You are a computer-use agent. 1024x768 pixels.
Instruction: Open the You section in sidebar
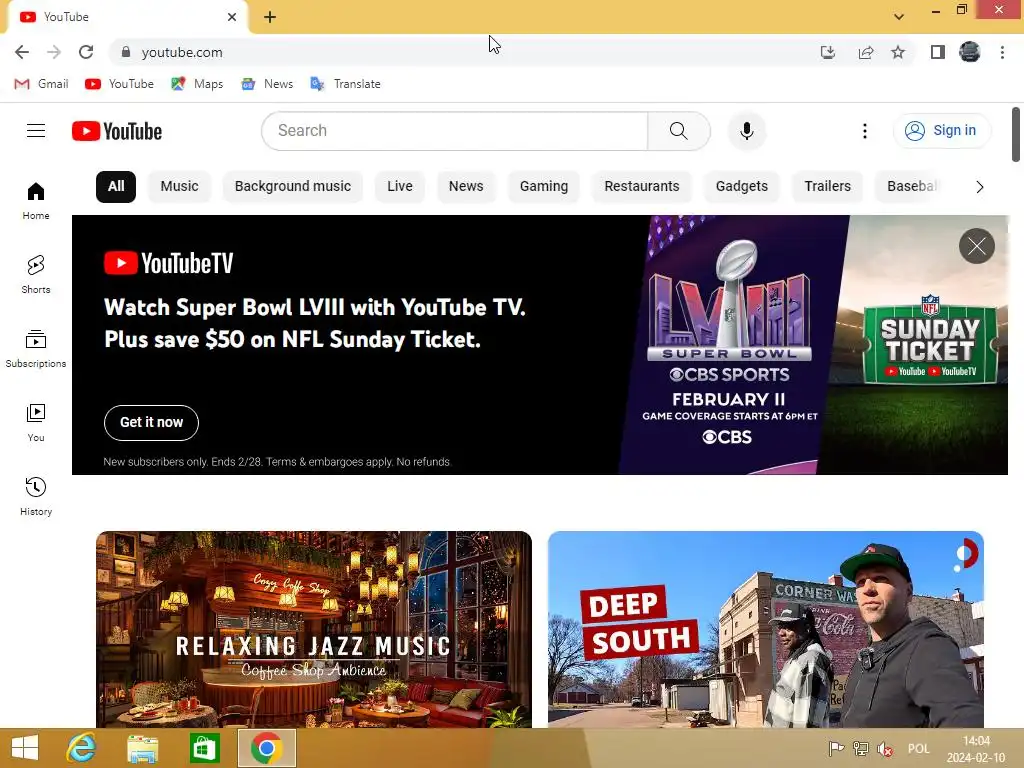tap(36, 423)
